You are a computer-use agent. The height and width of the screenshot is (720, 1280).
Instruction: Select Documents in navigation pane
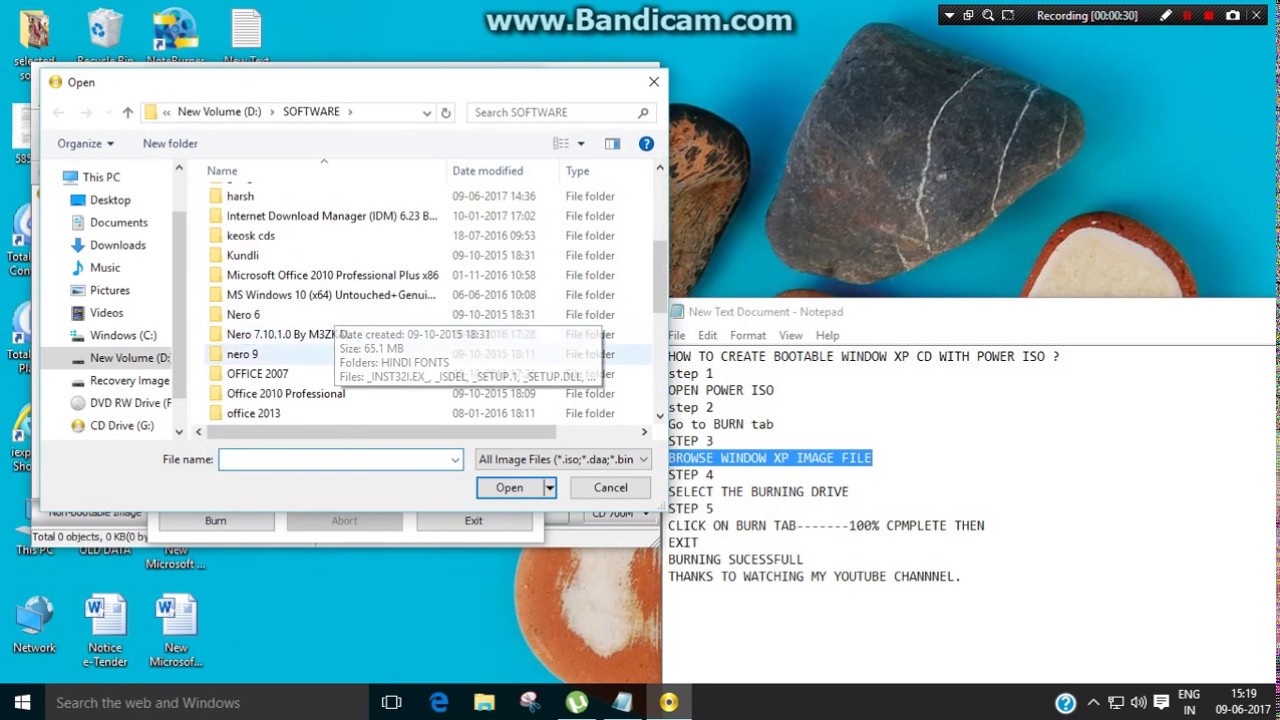pos(118,222)
